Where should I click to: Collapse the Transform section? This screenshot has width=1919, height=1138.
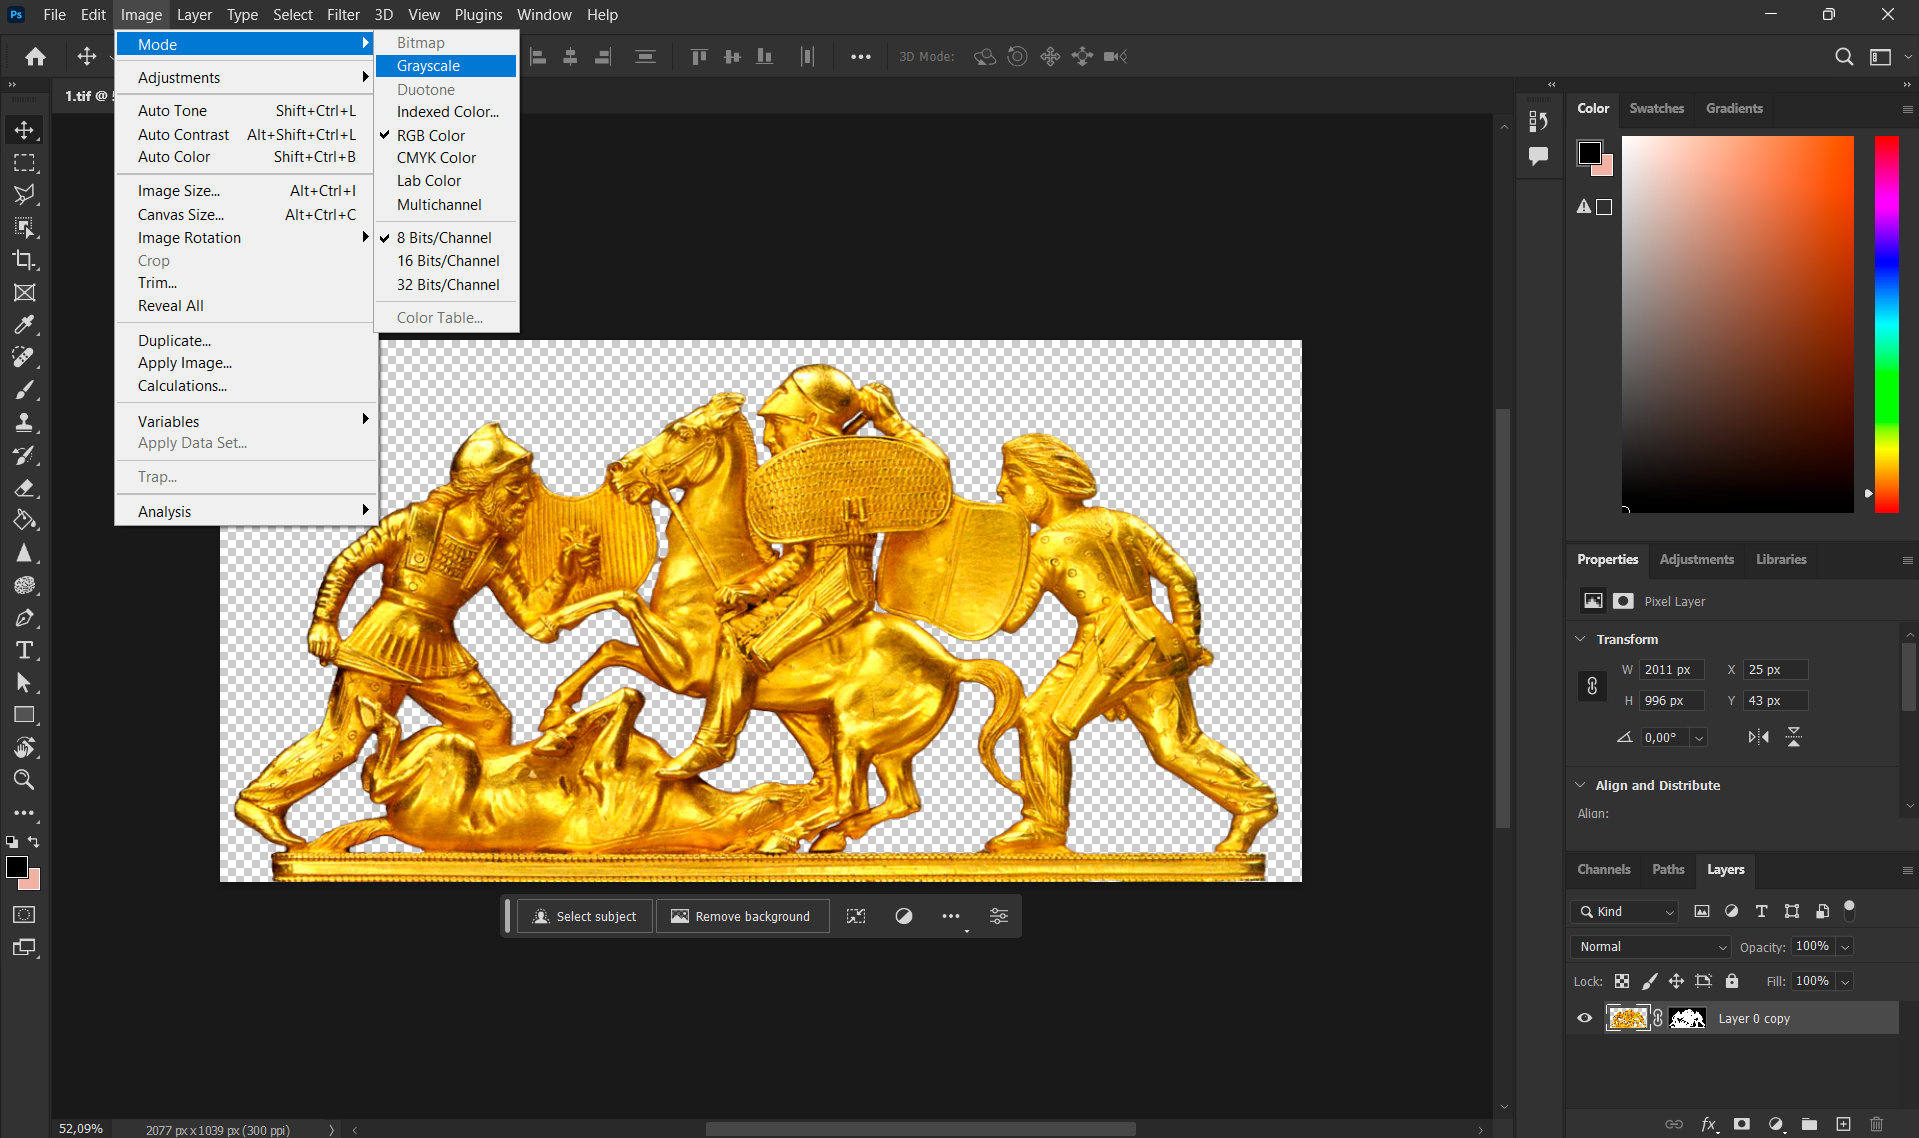click(x=1580, y=639)
